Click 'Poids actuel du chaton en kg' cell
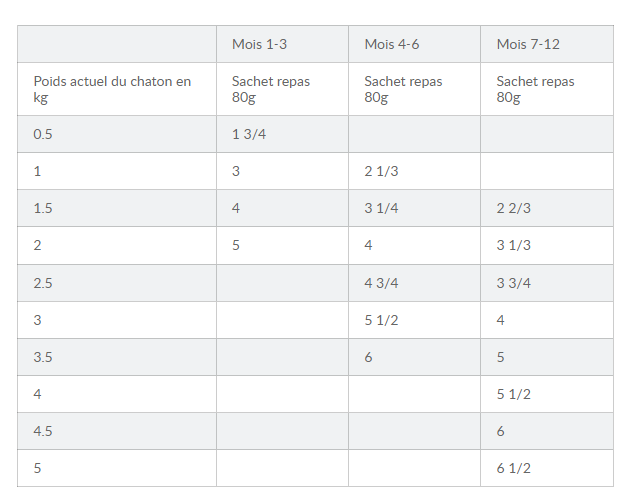Viewport: 635px width, 490px height. pos(112,89)
